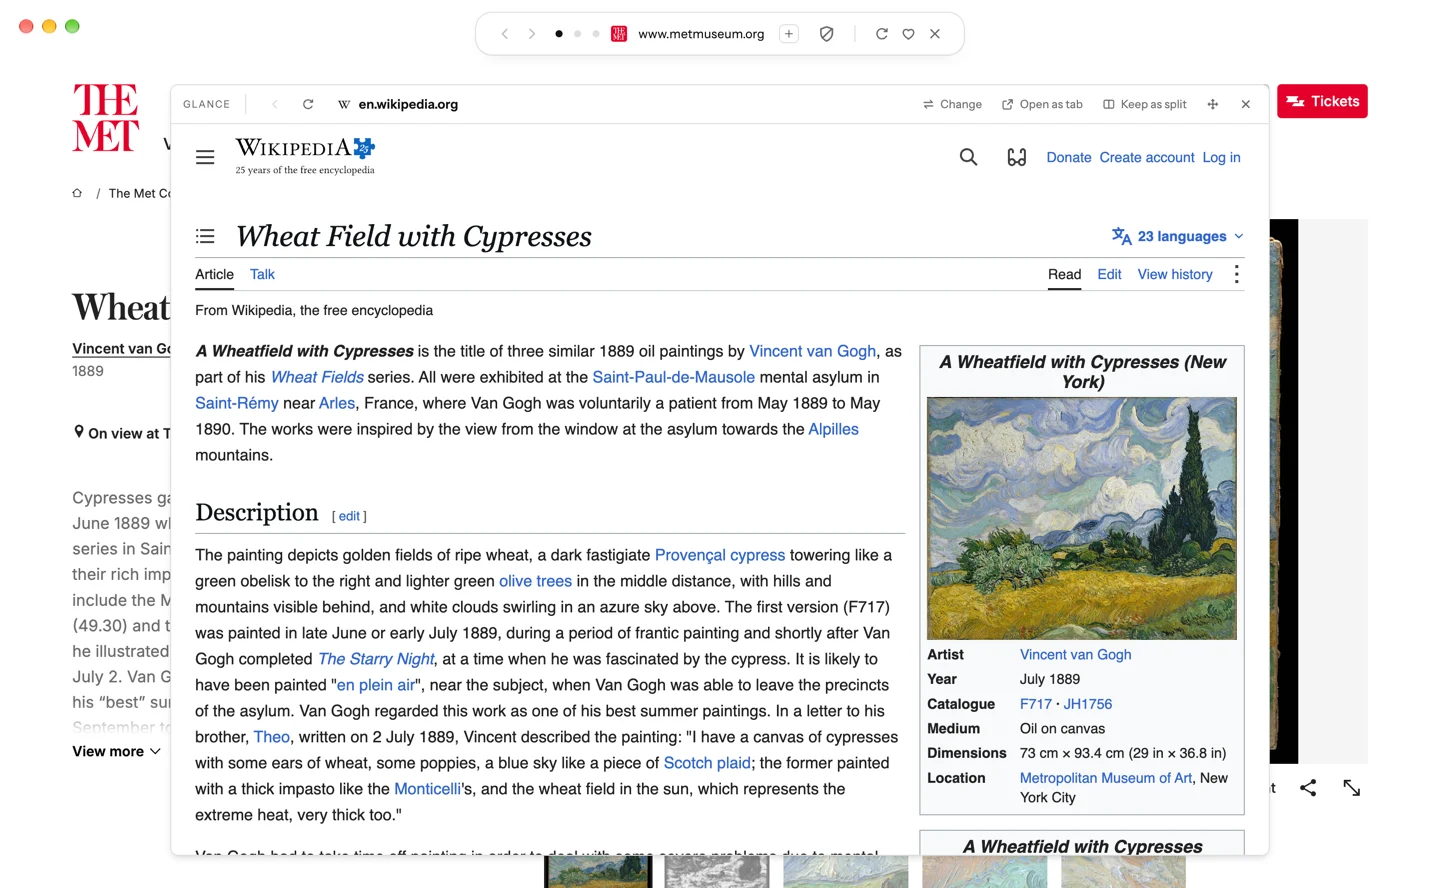Reload the Glance preview page
Viewport: 1440px width, 888px height.
pos(308,104)
